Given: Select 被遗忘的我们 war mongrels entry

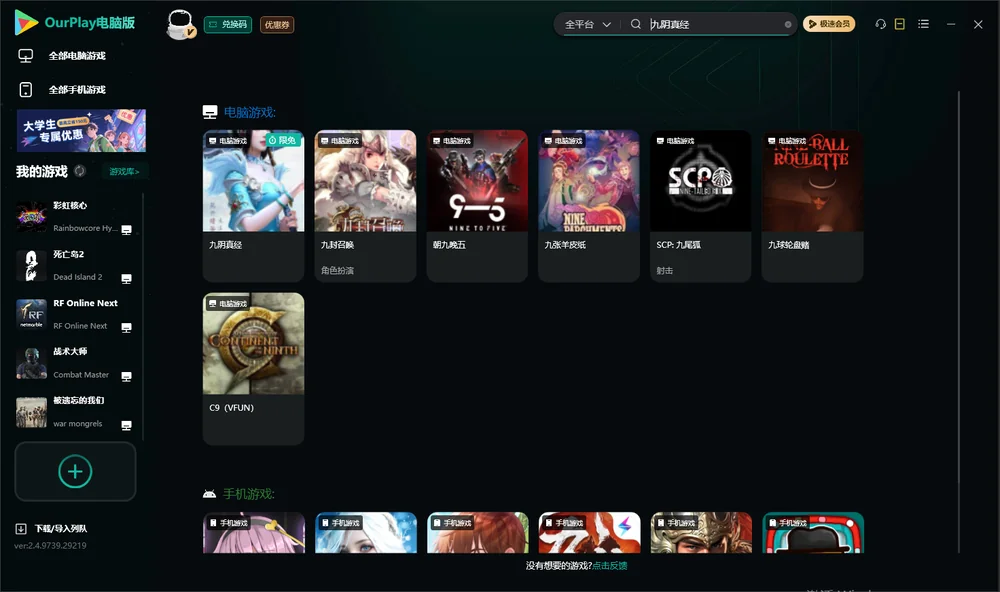Looking at the screenshot, I should click(x=75, y=412).
